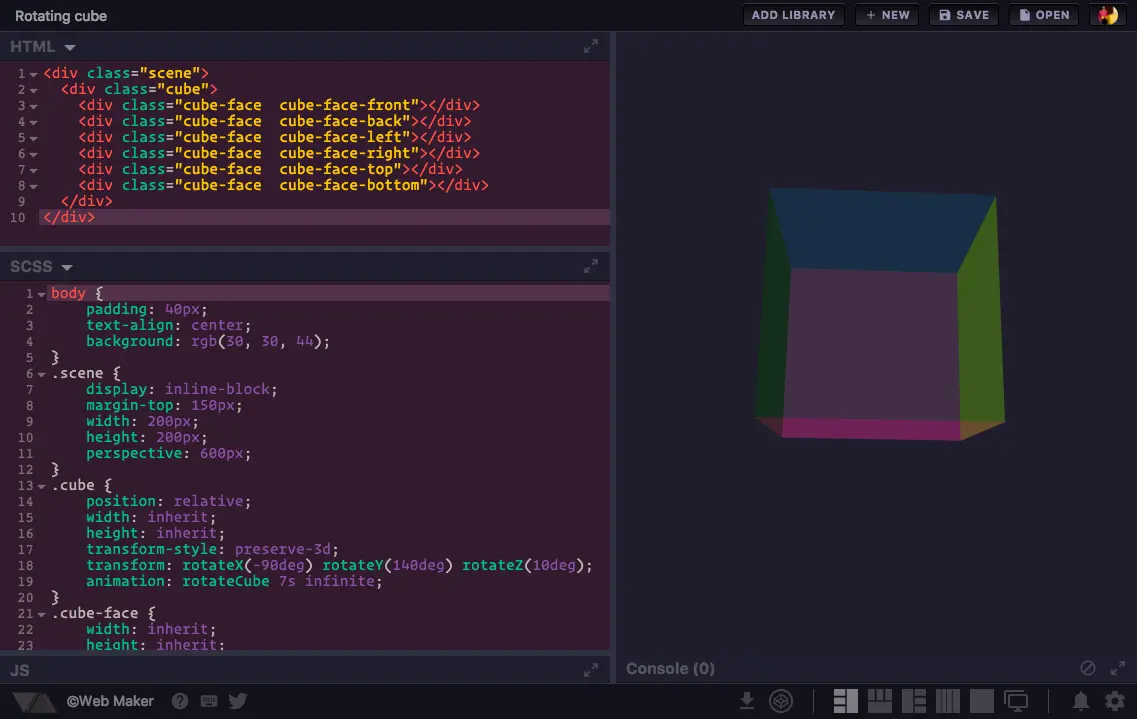Click the Rotating cube title field
Image resolution: width=1137 pixels, height=719 pixels.
coord(61,16)
